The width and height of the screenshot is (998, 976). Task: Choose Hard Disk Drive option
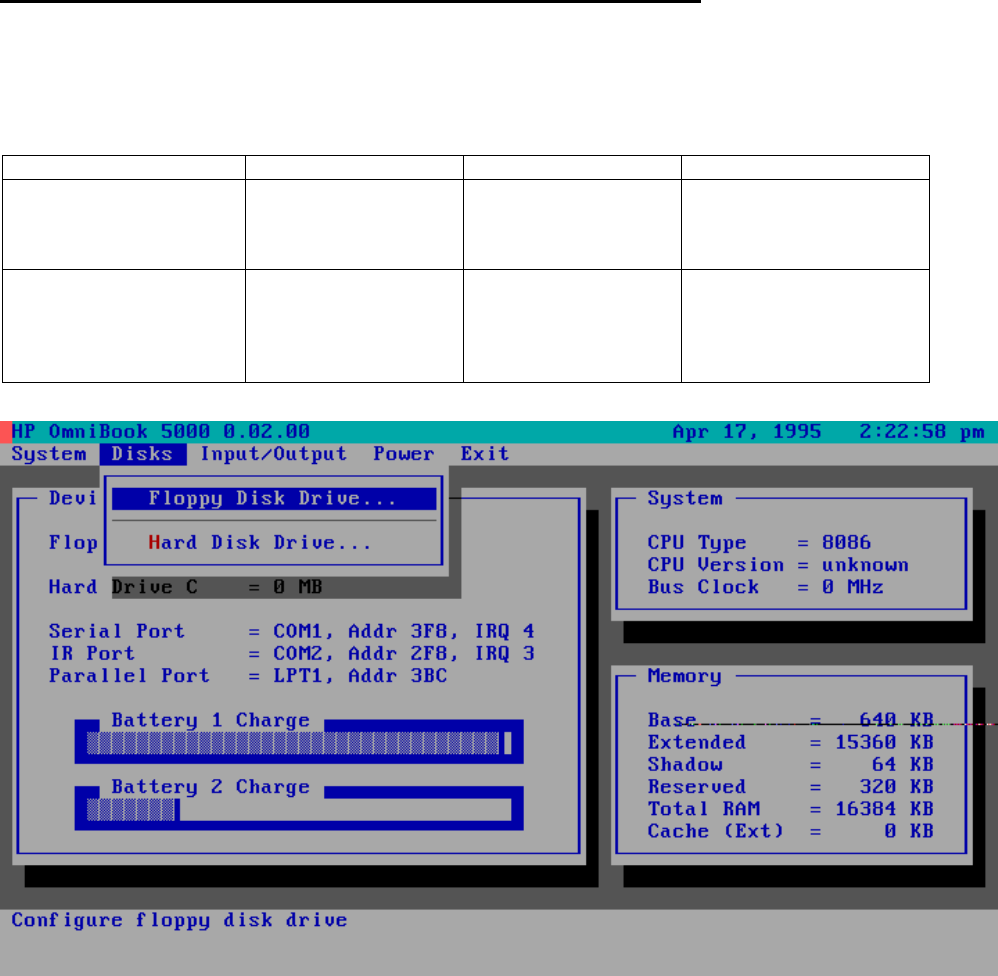[261, 543]
